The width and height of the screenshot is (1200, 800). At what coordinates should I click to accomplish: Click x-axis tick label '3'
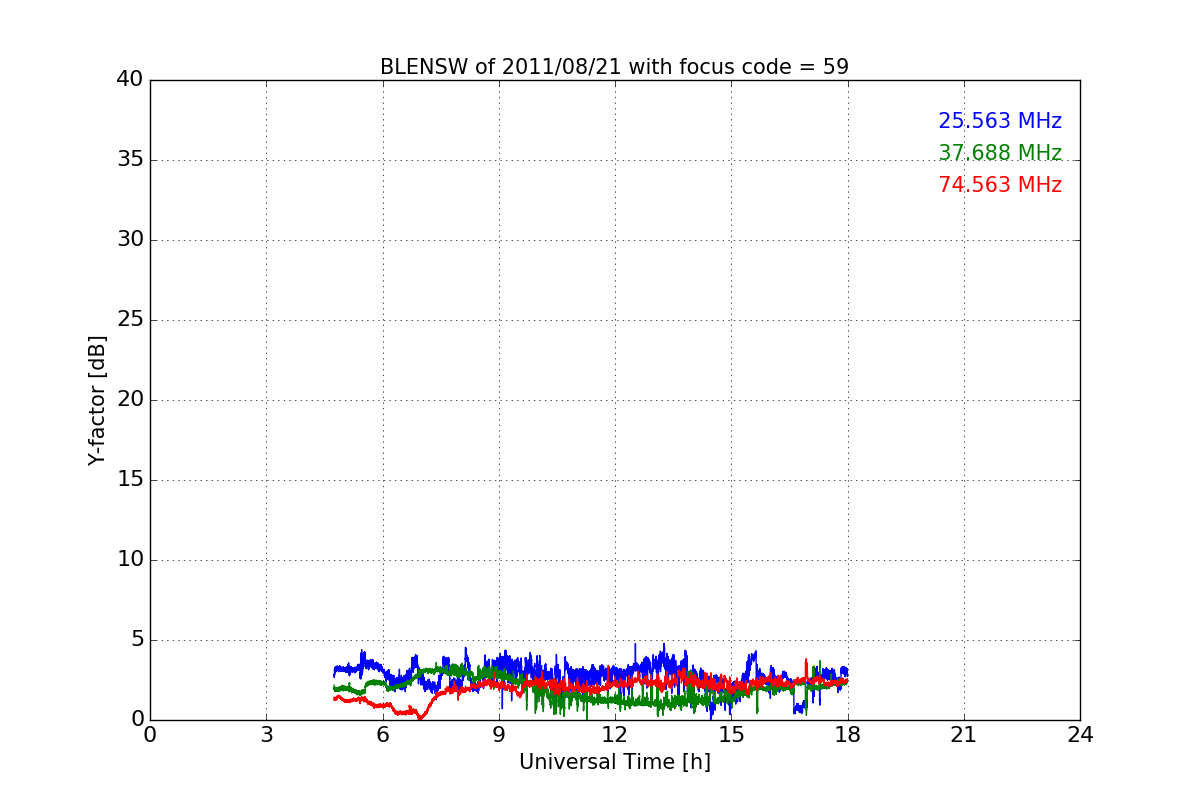266,735
